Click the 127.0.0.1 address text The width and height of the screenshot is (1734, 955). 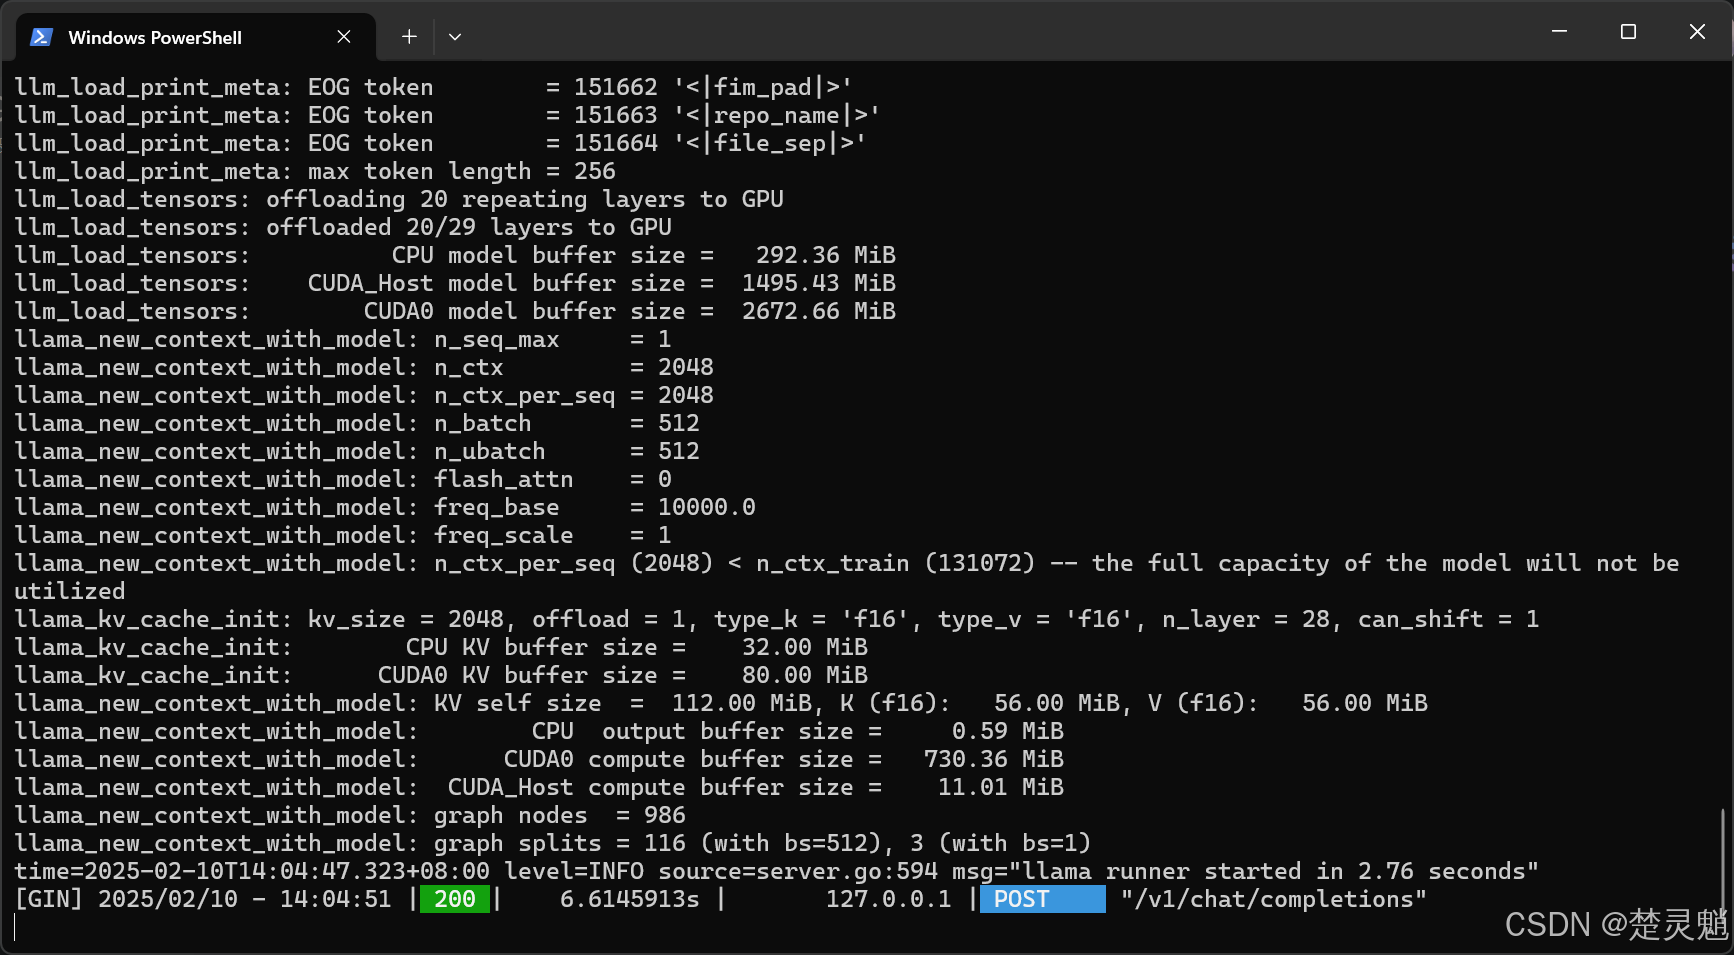(889, 899)
